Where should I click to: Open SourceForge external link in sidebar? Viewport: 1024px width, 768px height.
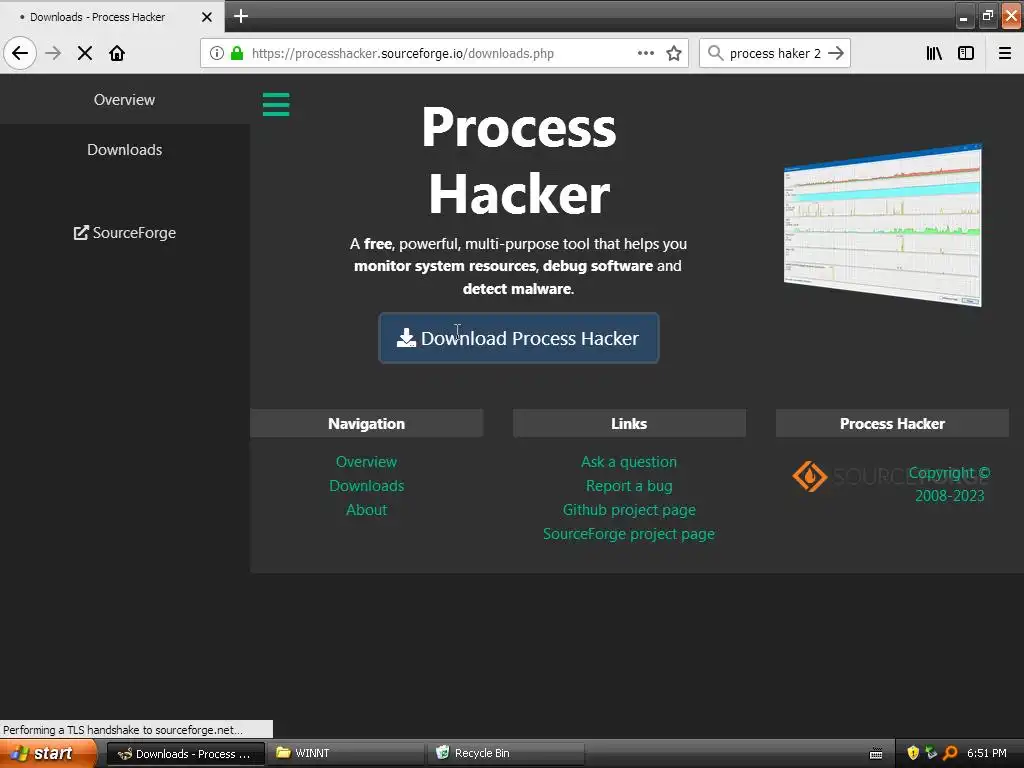pos(125,232)
